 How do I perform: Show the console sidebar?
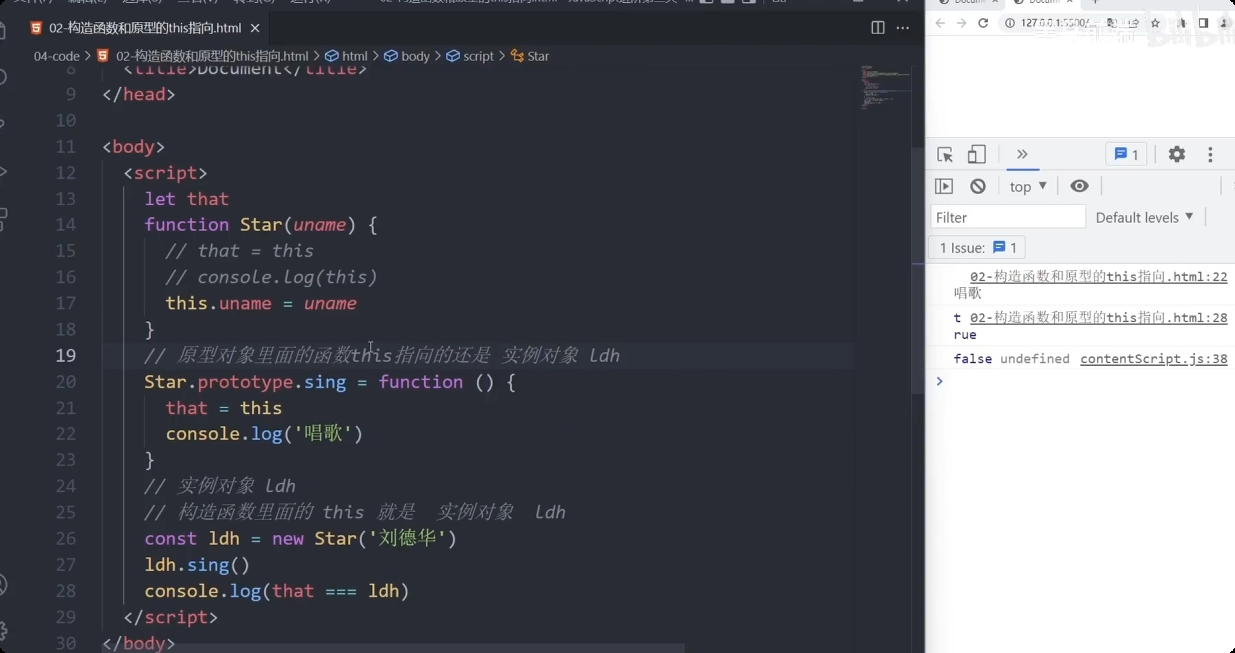pos(944,186)
